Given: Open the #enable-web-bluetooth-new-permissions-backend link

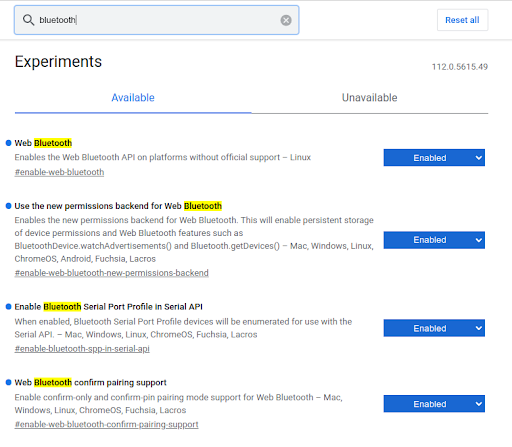Looking at the screenshot, I should tap(112, 273).
